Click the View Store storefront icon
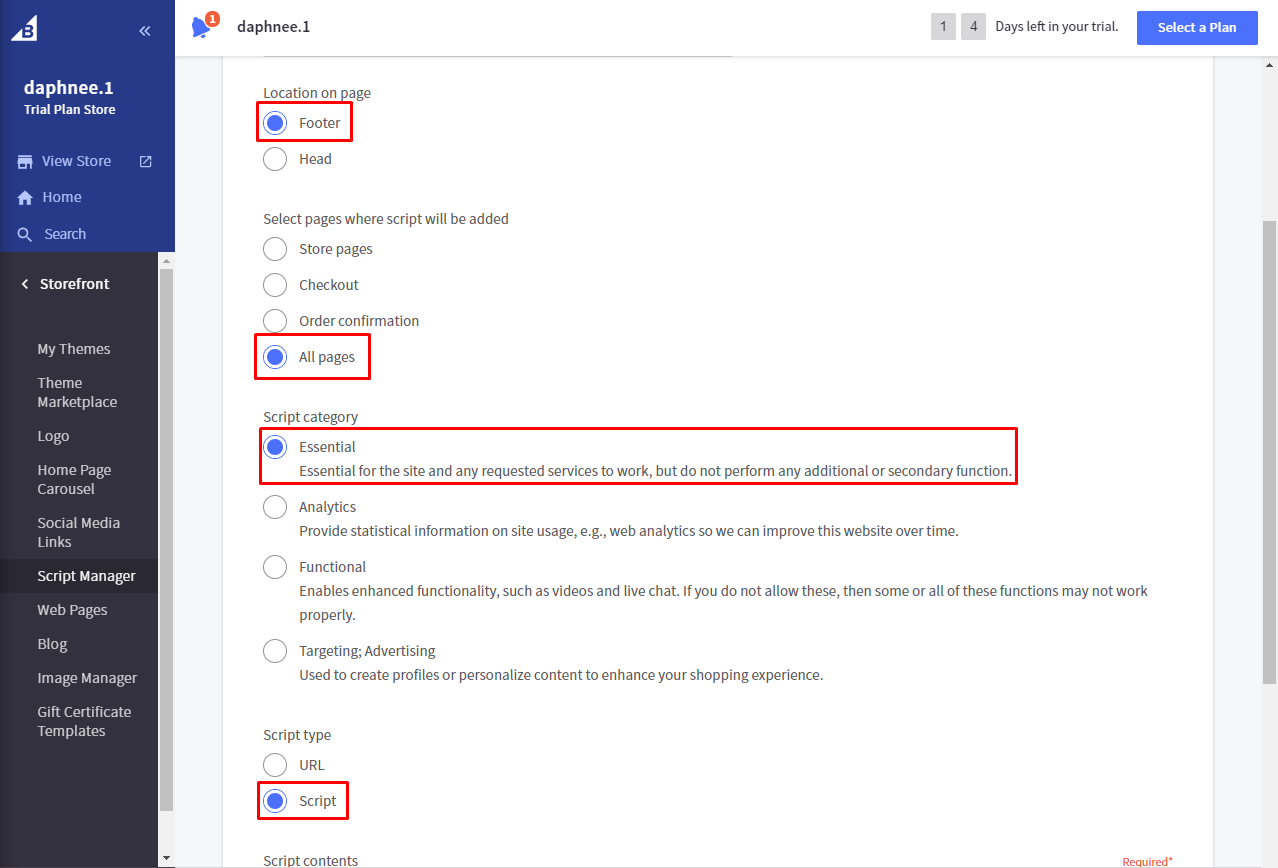This screenshot has height=868, width=1278. (25, 161)
